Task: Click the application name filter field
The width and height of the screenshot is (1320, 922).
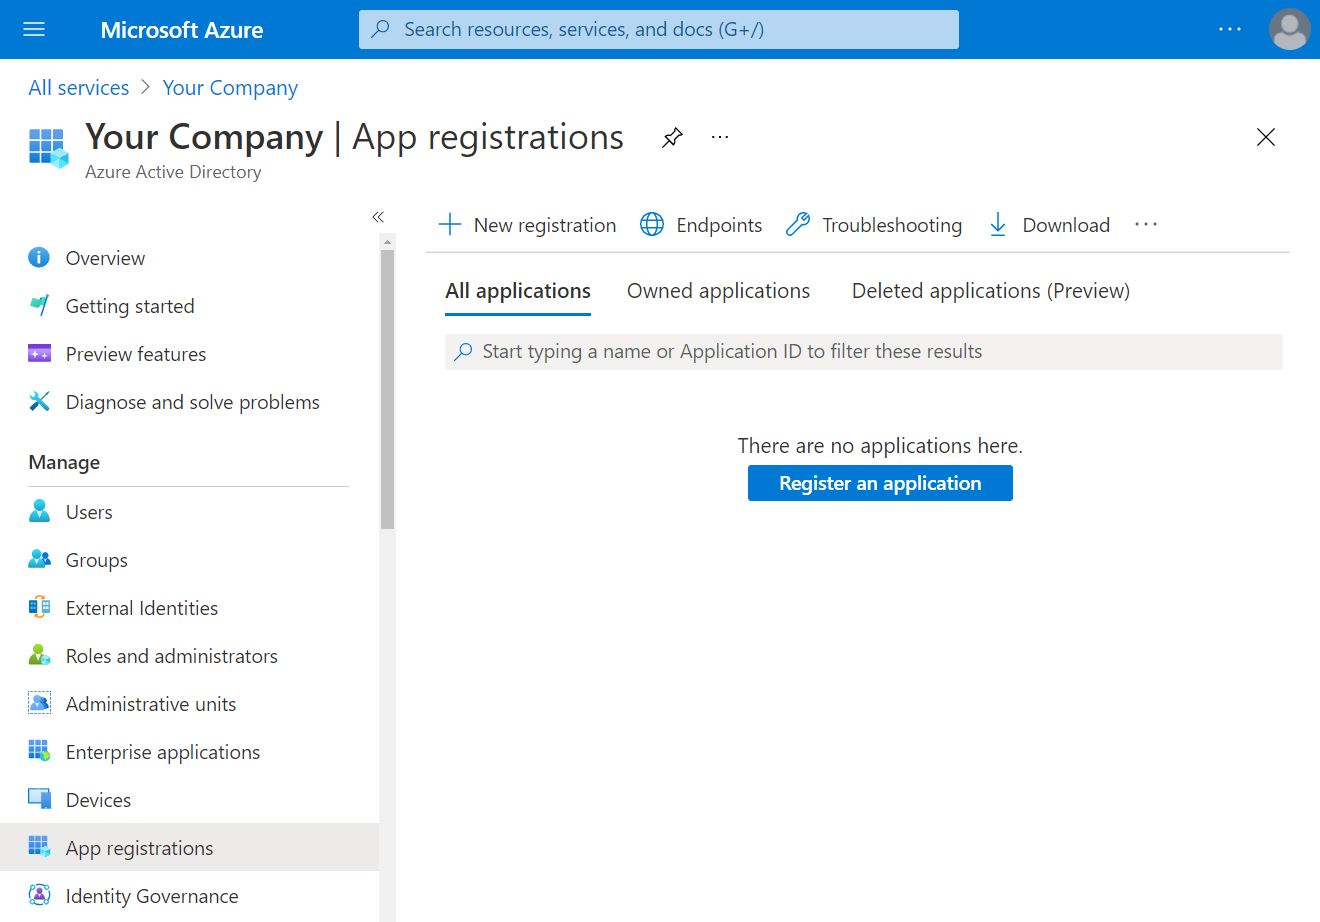Action: tap(862, 352)
